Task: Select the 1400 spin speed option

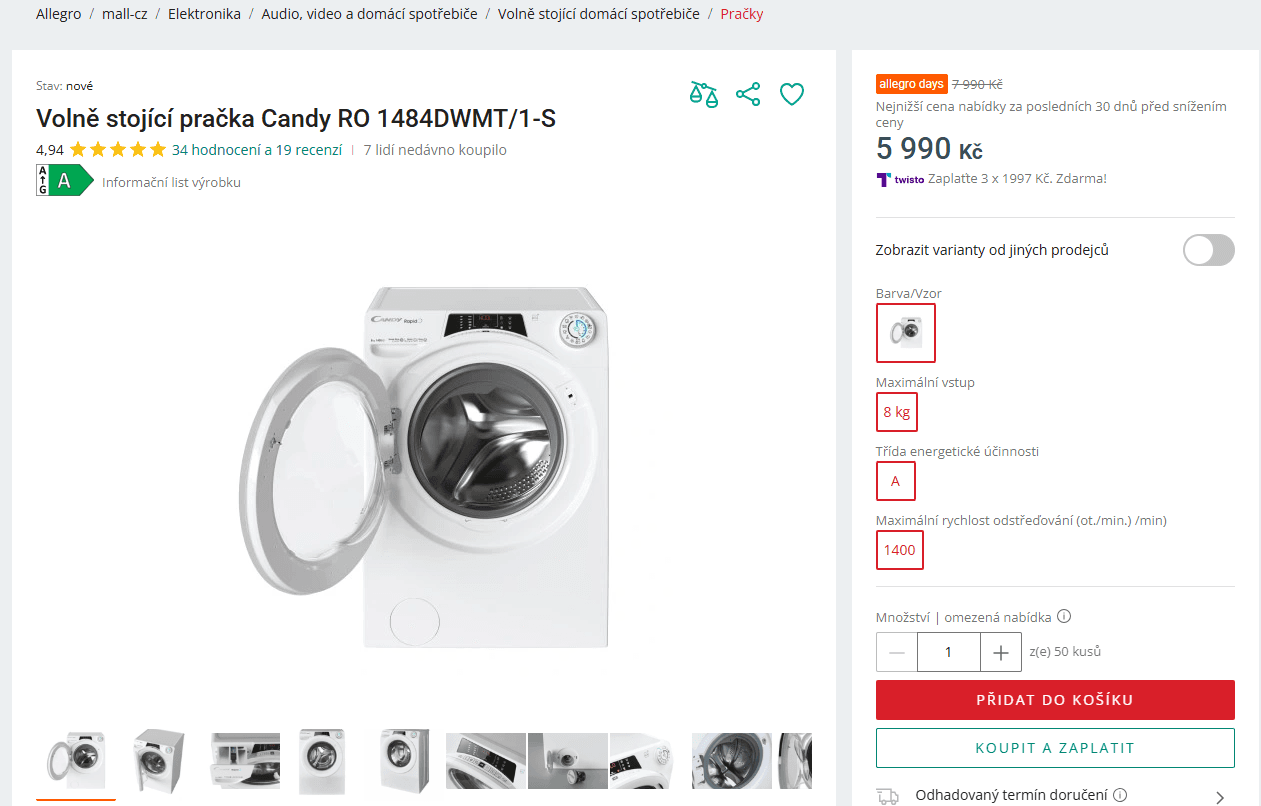Action: click(x=899, y=550)
